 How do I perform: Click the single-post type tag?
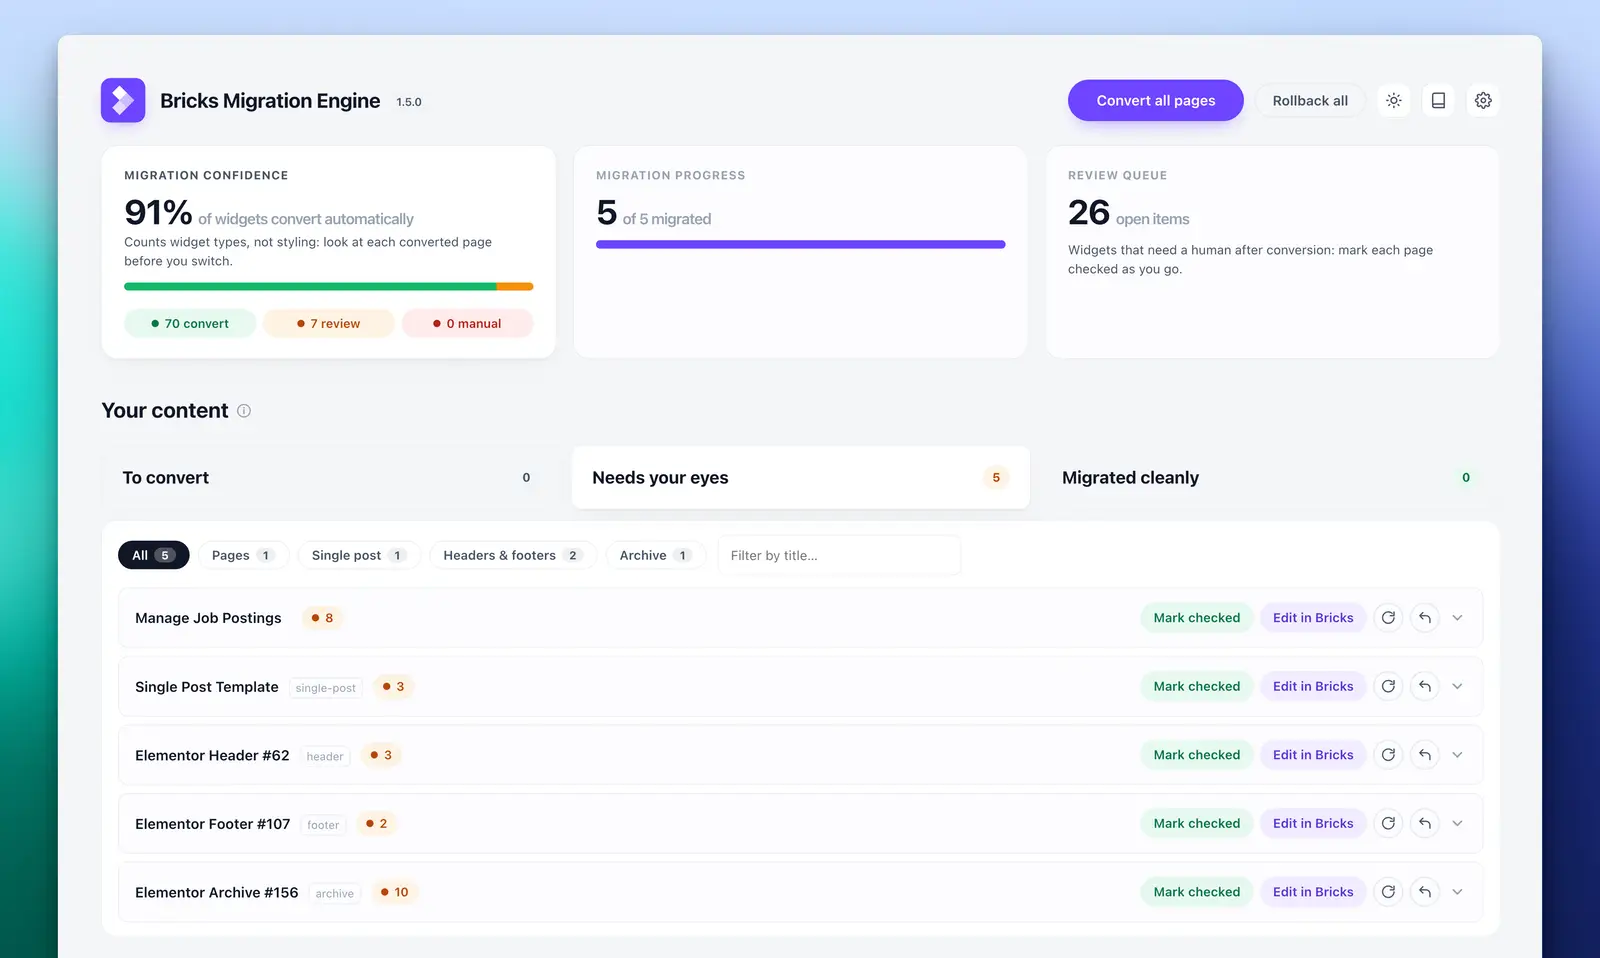coord(326,688)
